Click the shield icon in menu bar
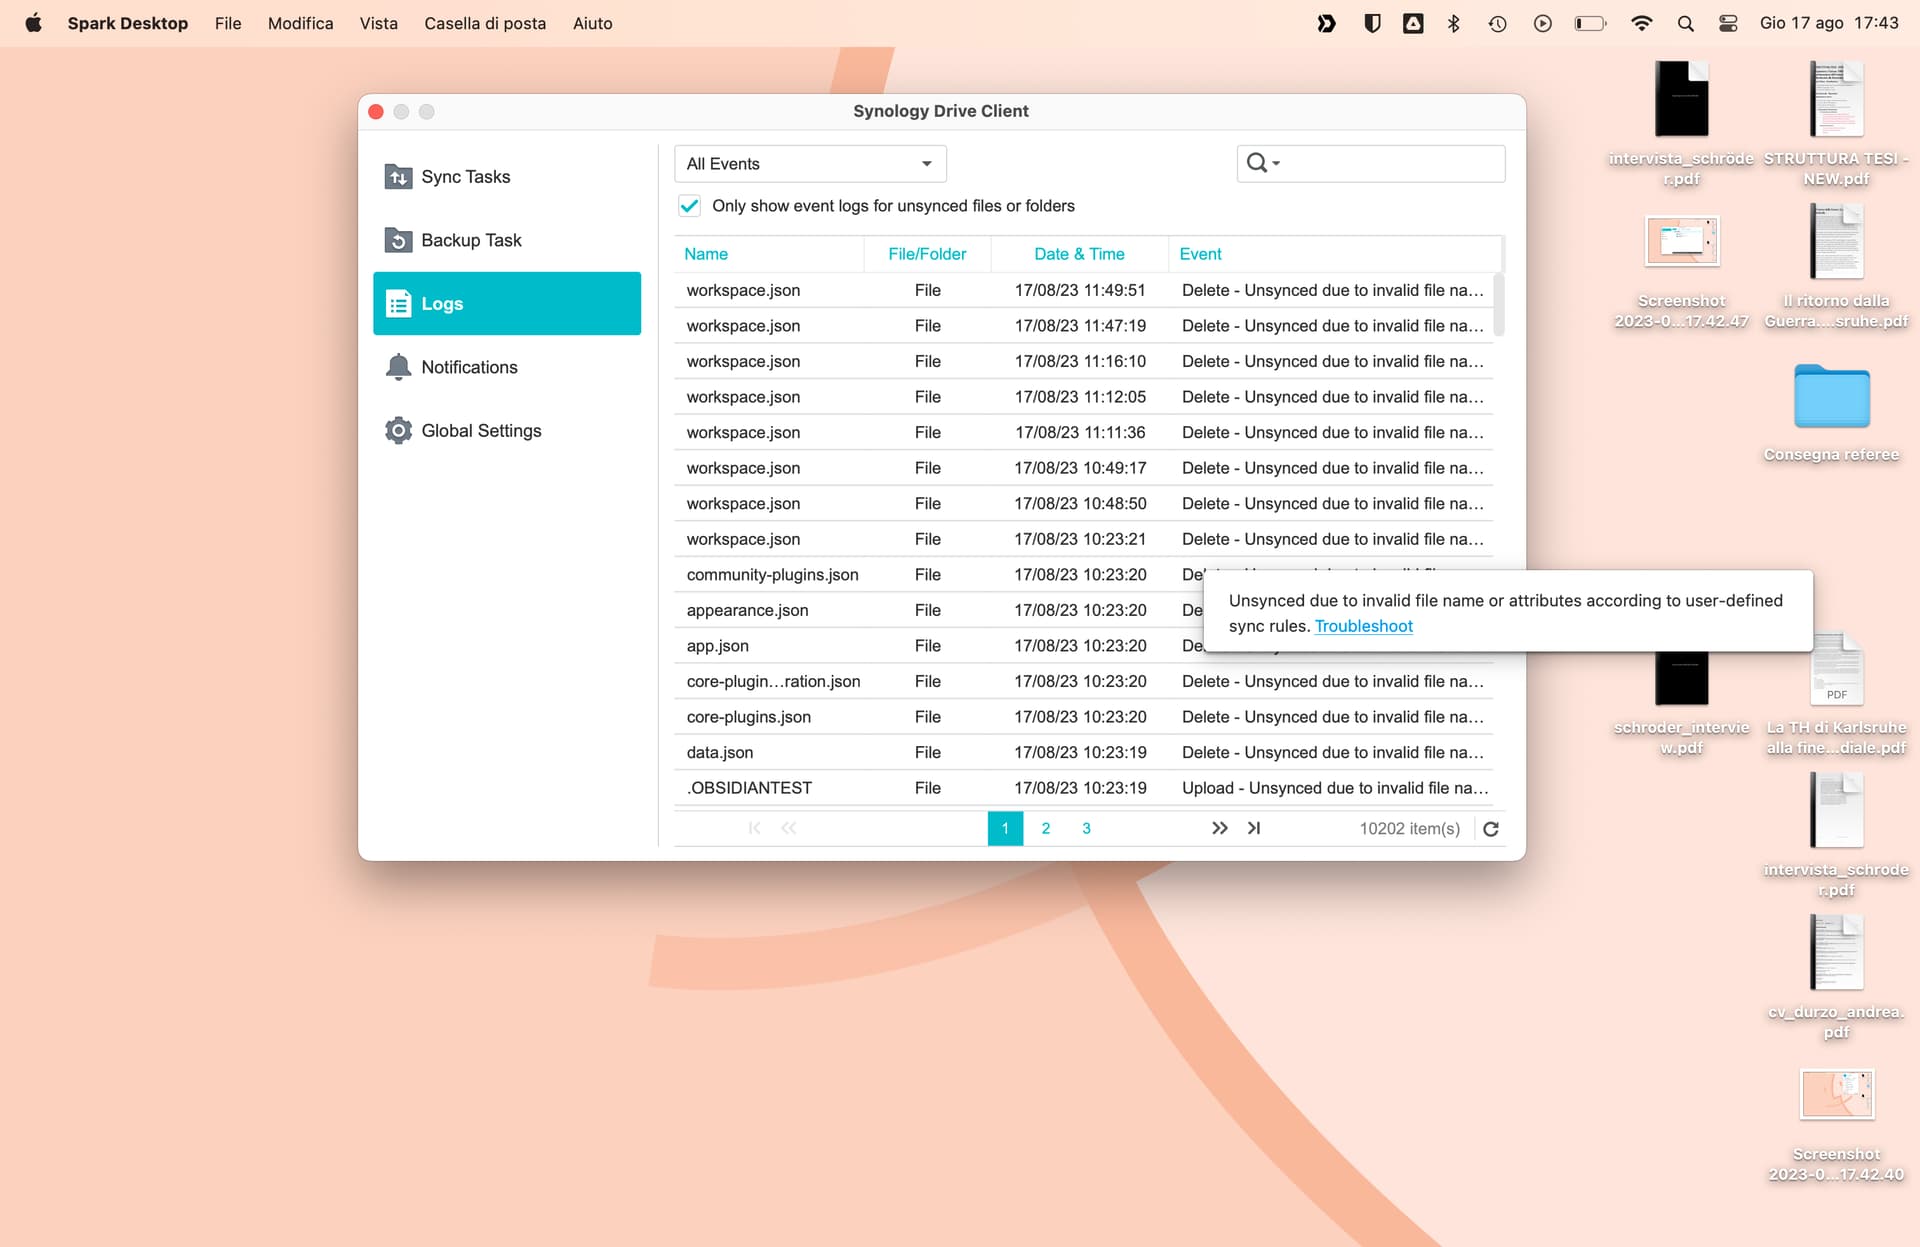The image size is (1920, 1247). [1372, 23]
